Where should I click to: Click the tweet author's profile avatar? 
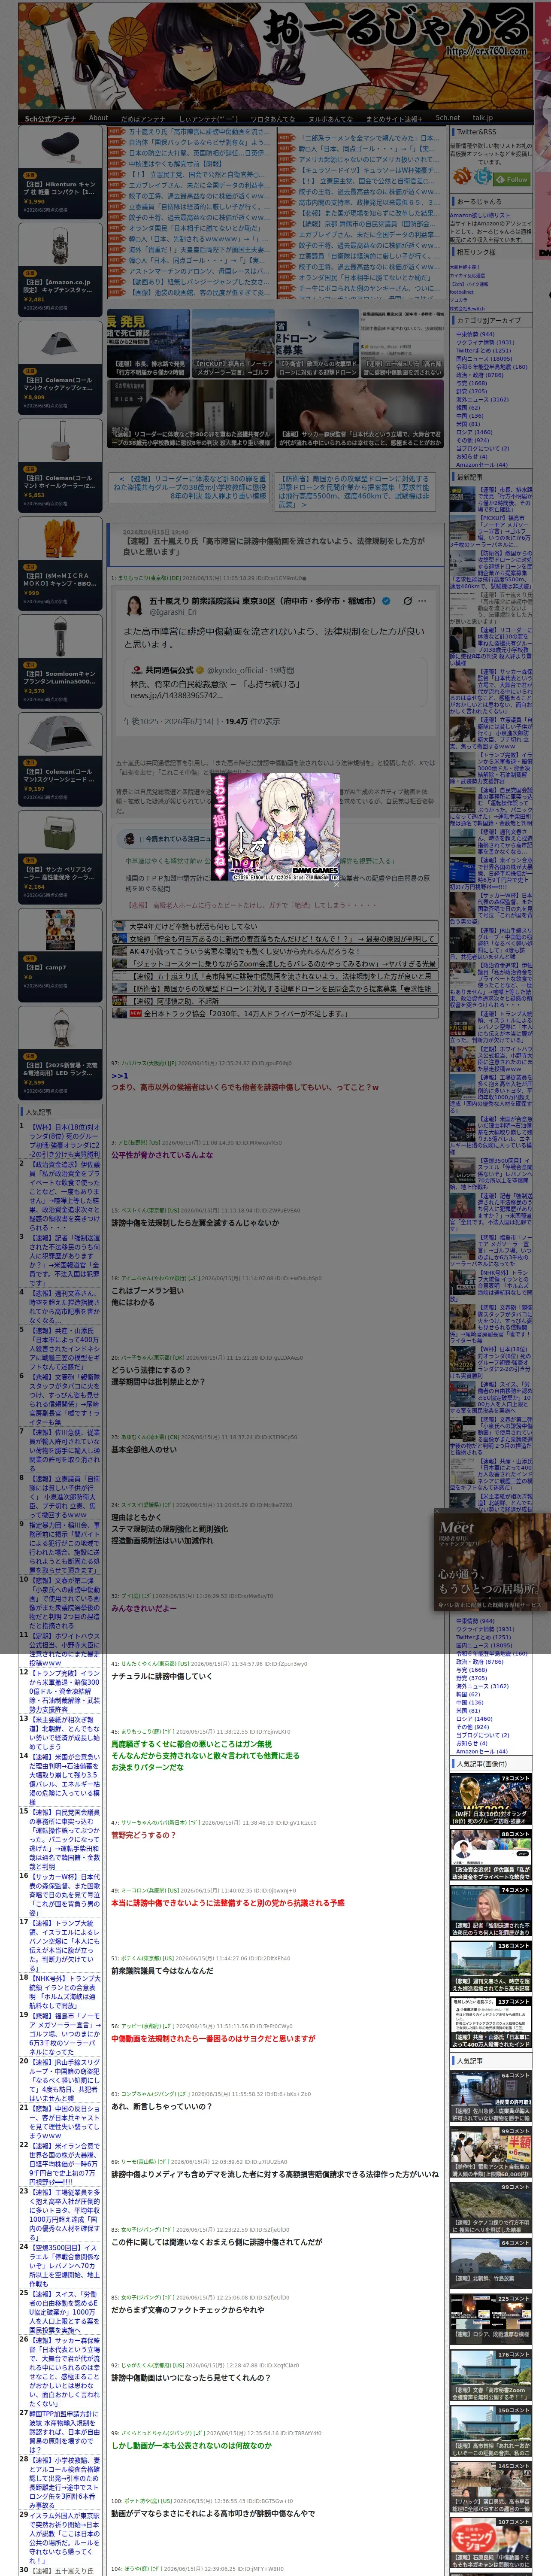pos(133,606)
